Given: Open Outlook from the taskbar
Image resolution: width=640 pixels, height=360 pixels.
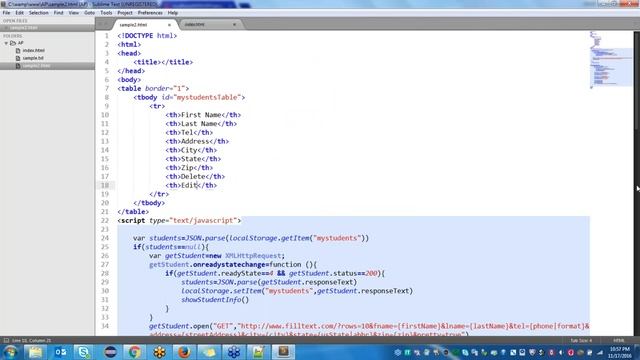Looking at the screenshot, I should tap(60, 352).
